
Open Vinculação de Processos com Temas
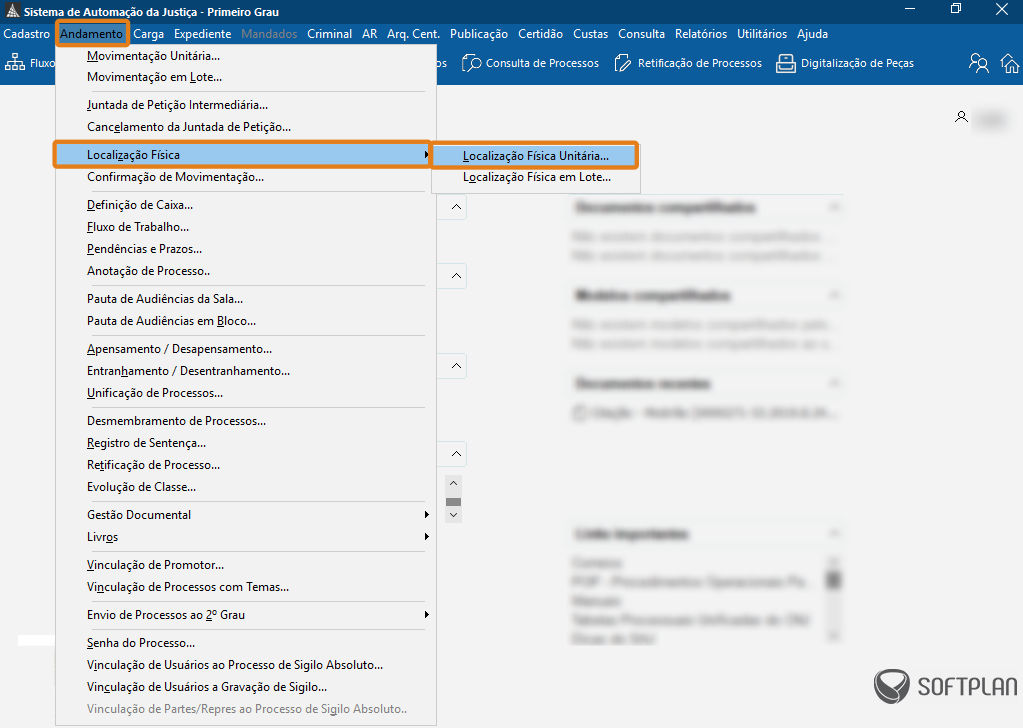(x=246, y=587)
